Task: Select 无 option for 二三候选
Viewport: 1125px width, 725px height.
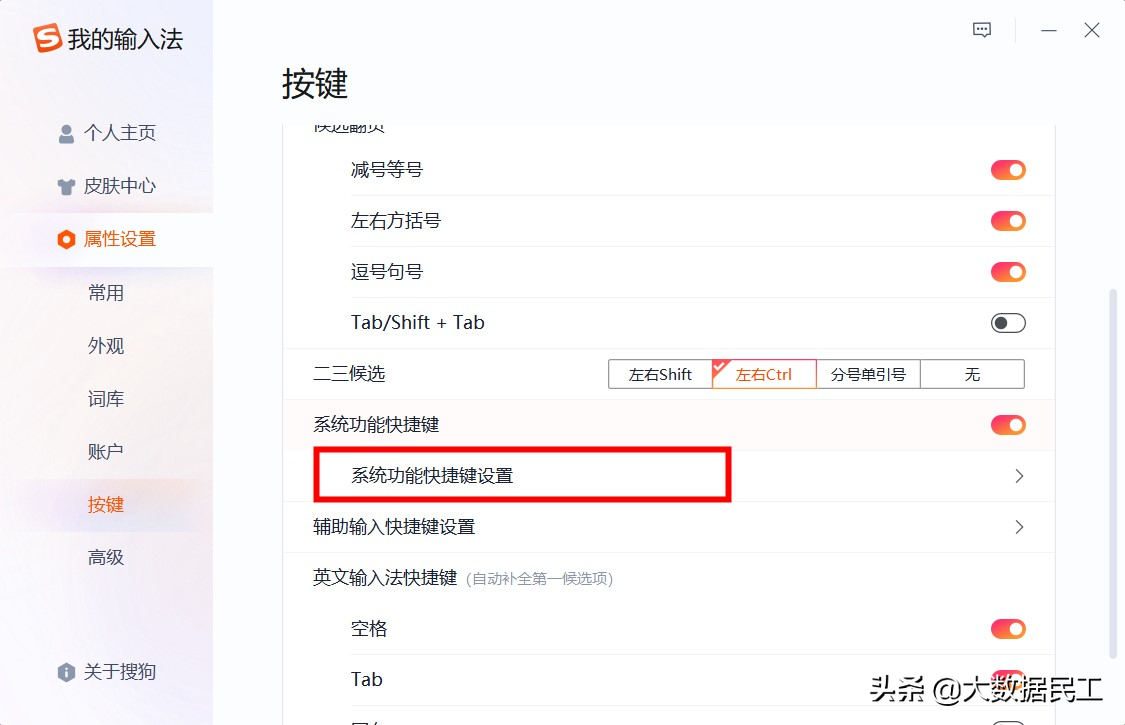Action: point(972,374)
